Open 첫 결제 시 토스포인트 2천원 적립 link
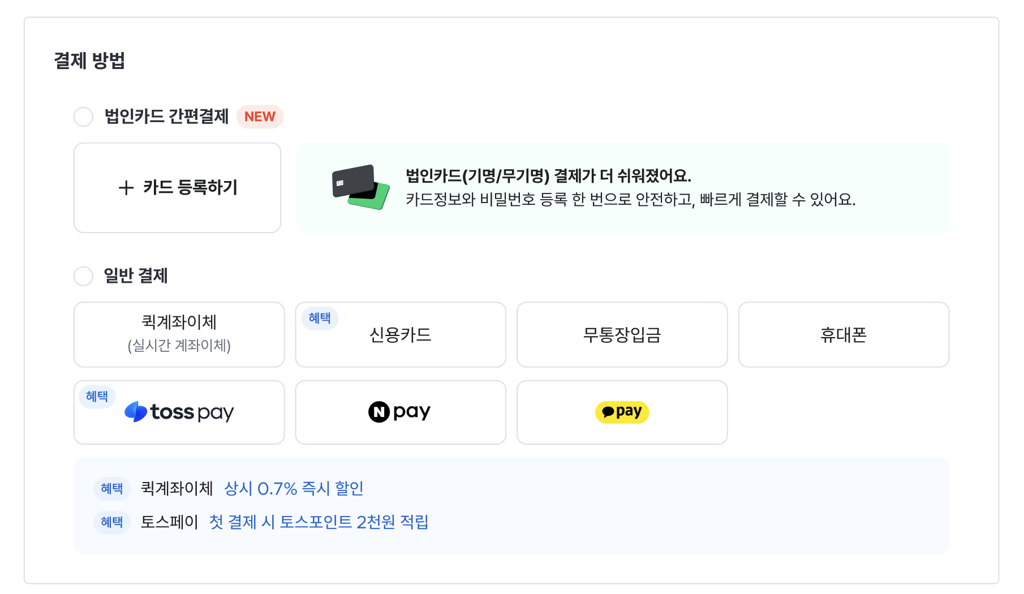 tap(319, 522)
